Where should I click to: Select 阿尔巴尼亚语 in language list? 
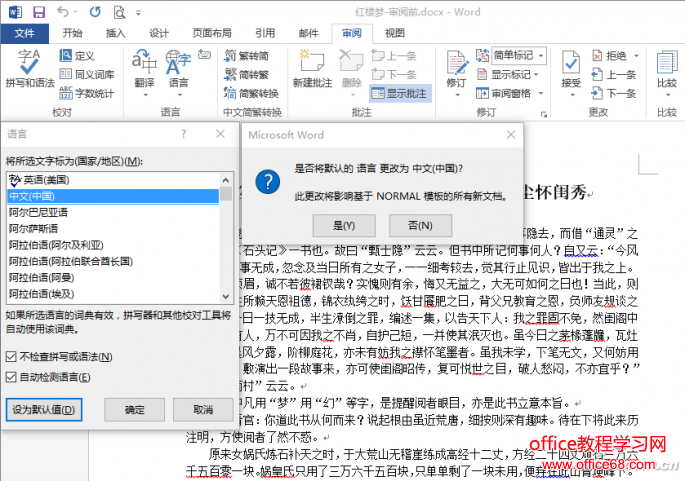[113, 212]
